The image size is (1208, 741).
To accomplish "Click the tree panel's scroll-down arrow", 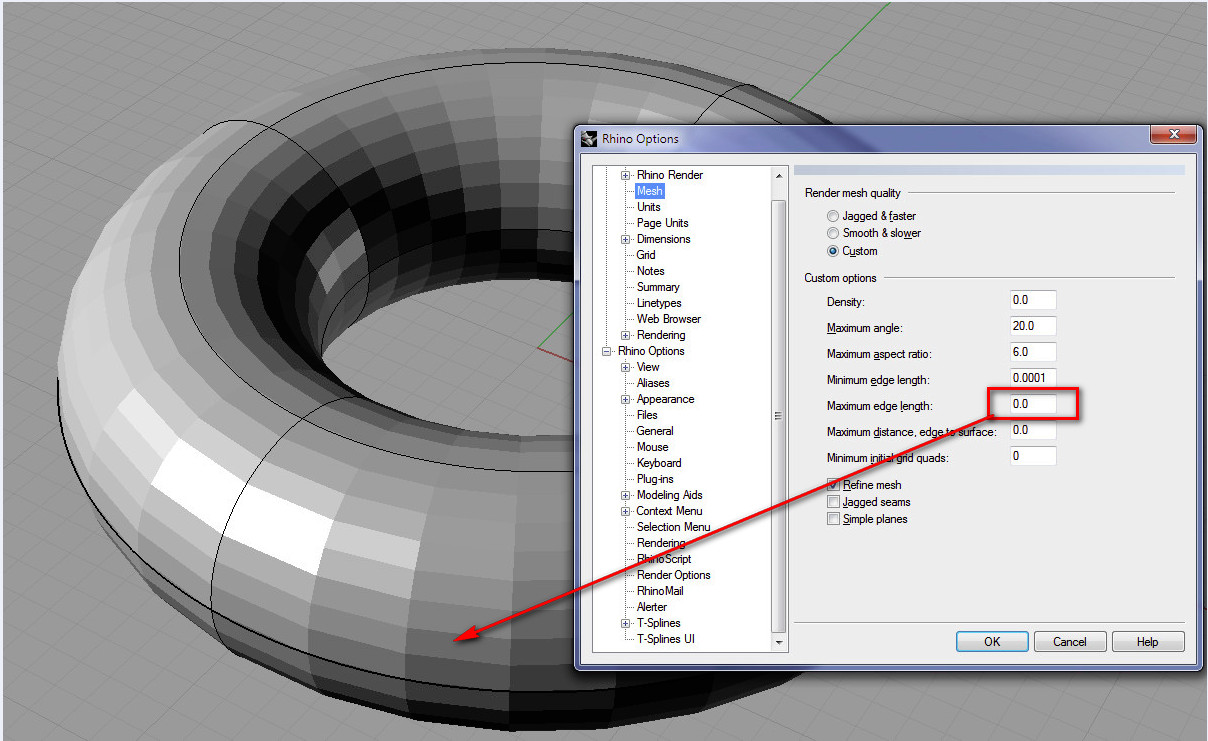I will click(779, 642).
